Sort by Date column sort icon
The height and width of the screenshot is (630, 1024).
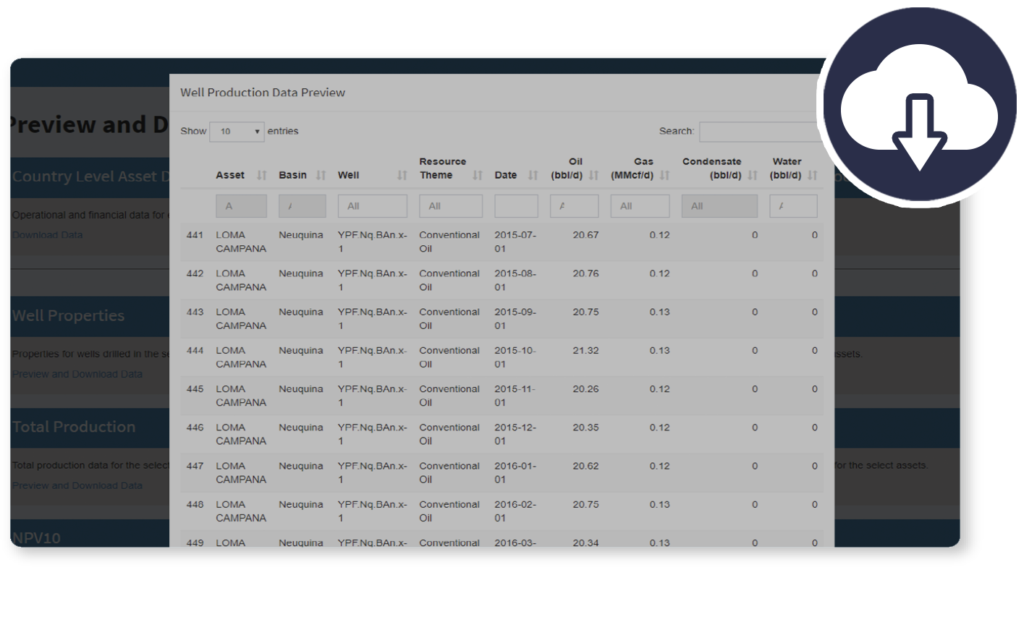[x=533, y=176]
